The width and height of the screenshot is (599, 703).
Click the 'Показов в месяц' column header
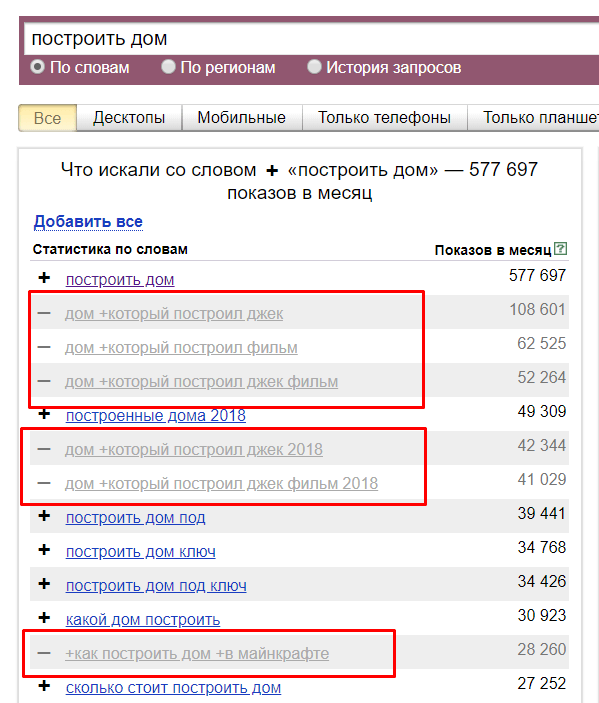click(493, 250)
